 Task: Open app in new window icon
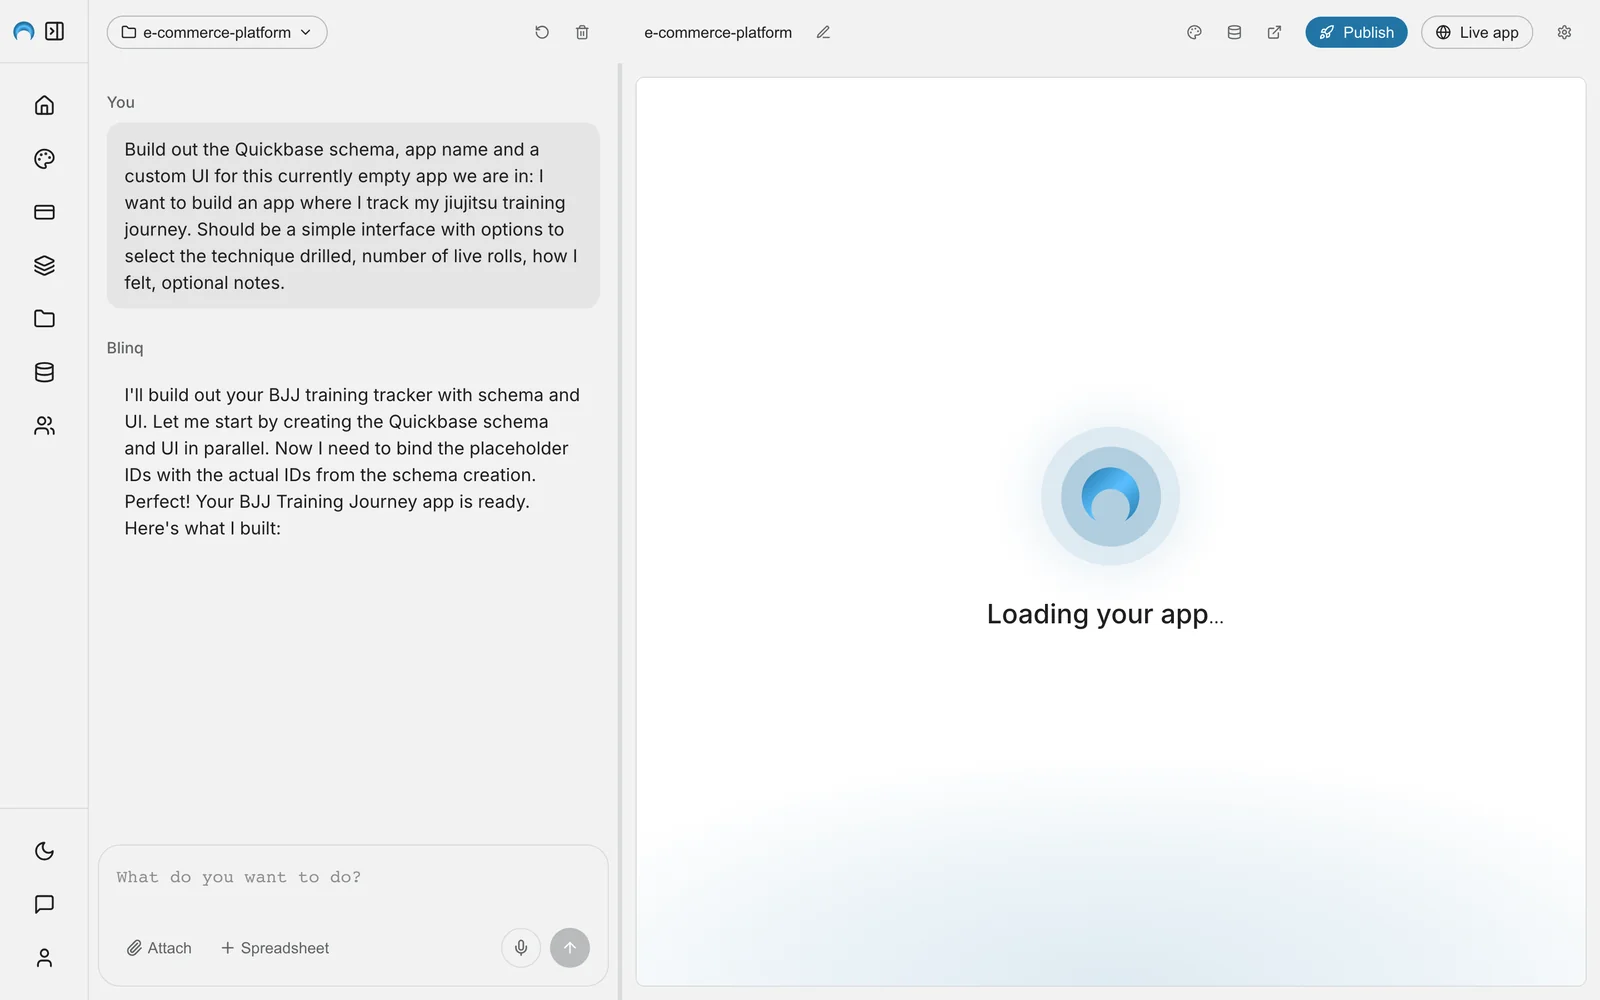(x=1274, y=32)
